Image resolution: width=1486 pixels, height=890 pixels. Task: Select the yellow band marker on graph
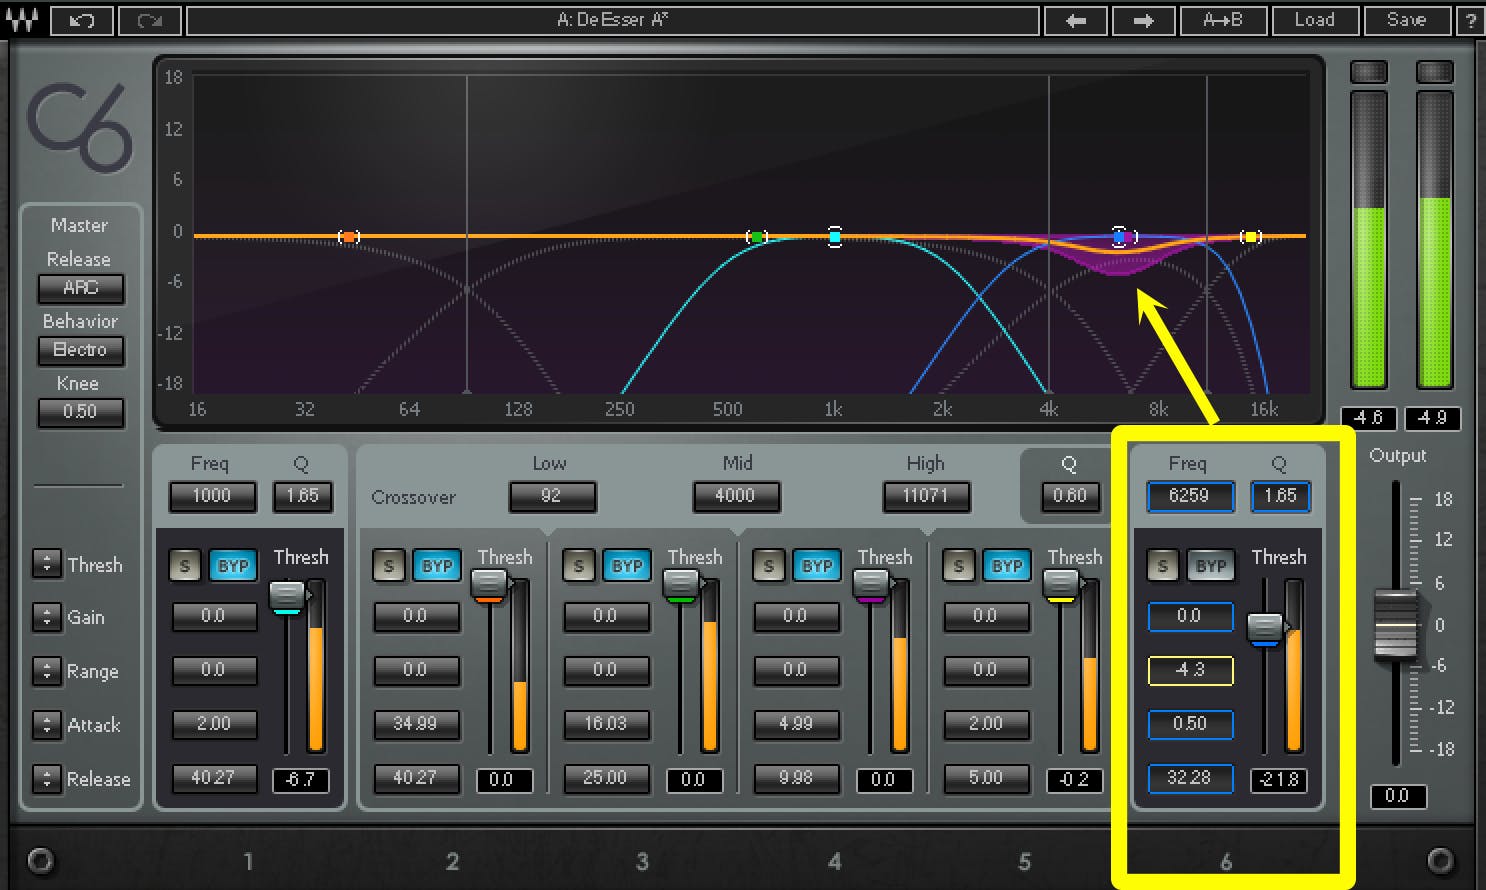tap(1250, 237)
